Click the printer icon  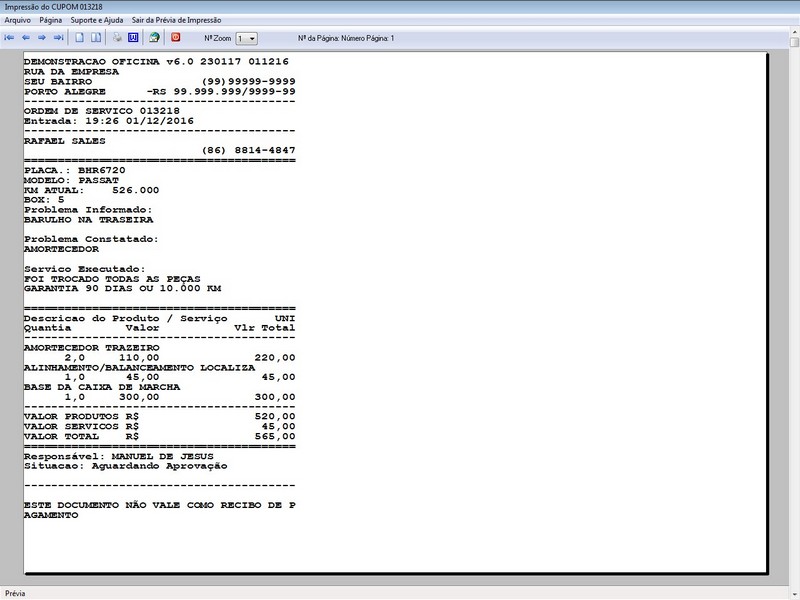point(117,38)
